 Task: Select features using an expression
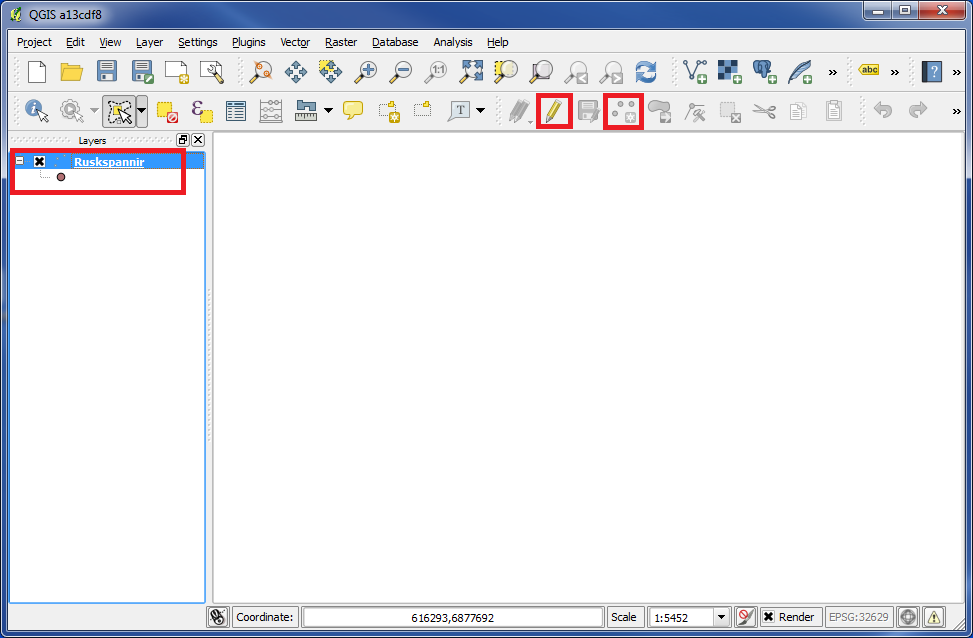pyautogui.click(x=202, y=111)
